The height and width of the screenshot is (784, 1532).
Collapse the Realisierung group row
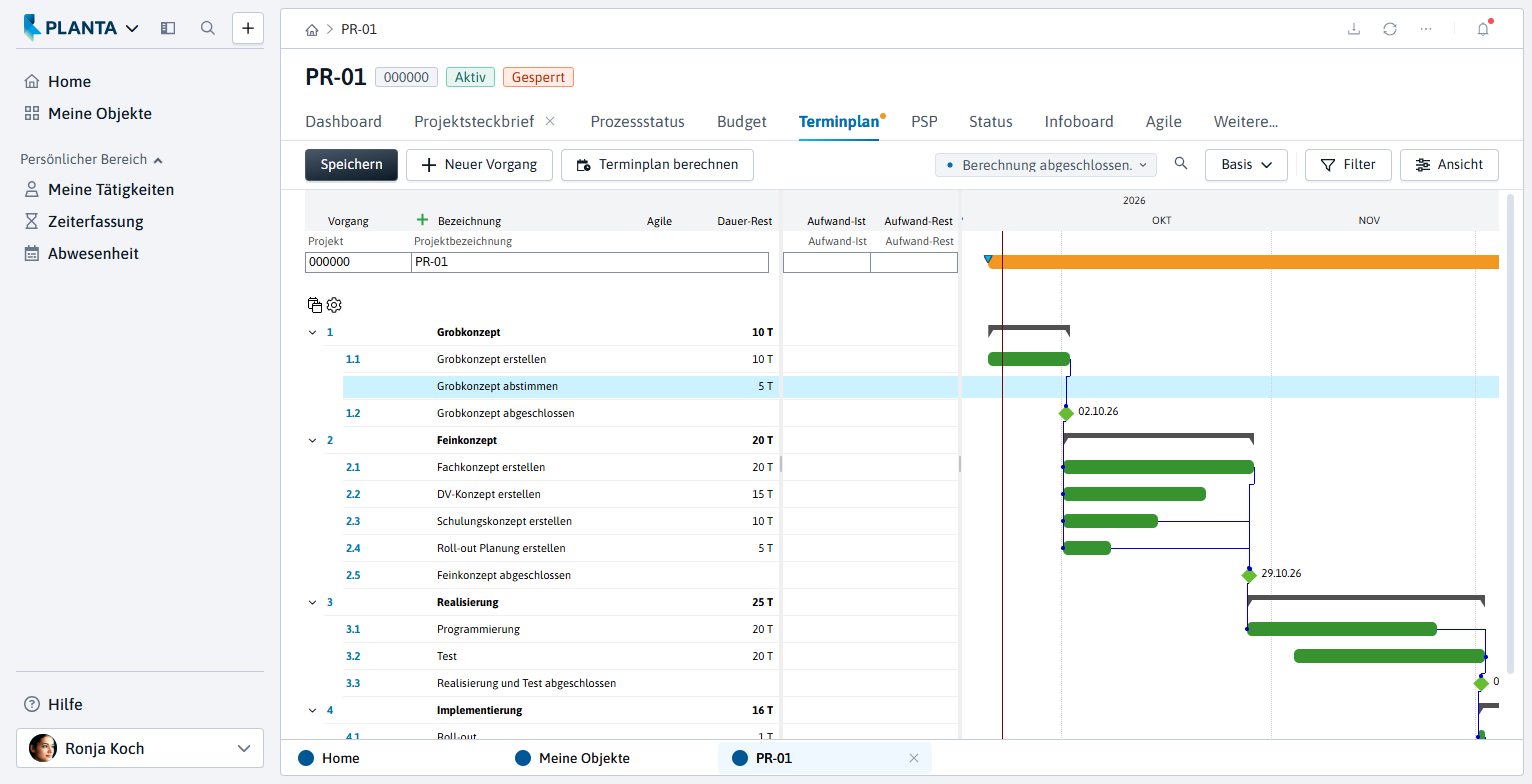(x=313, y=602)
